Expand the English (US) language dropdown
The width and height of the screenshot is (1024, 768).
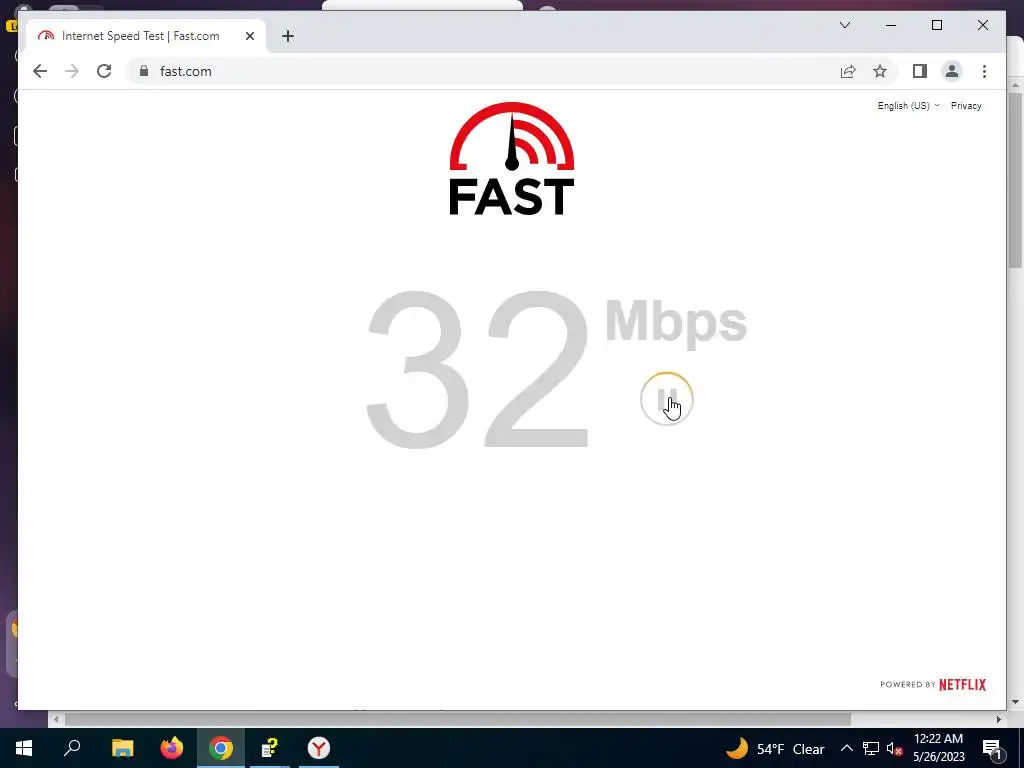(x=908, y=106)
